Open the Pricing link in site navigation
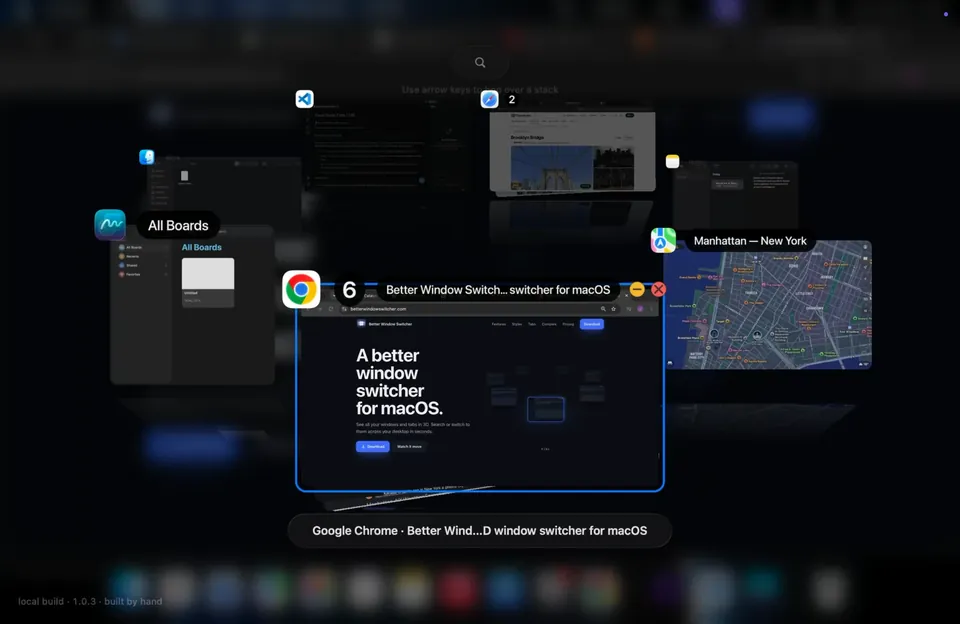Screen dimensions: 960x624 (568, 324)
